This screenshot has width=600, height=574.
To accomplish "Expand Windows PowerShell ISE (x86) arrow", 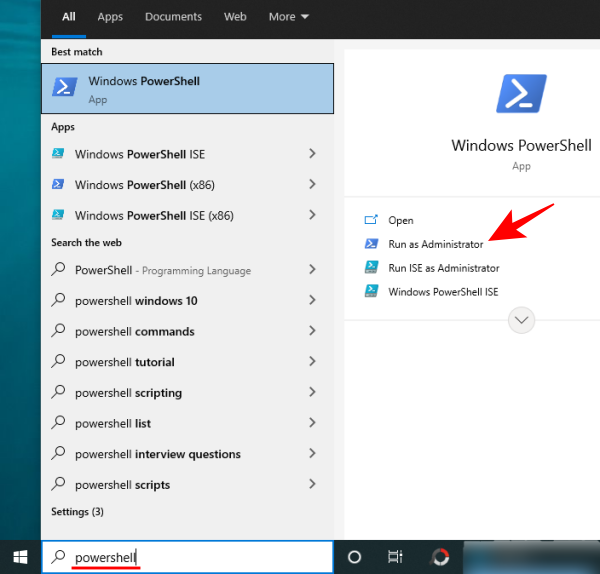I will (x=312, y=215).
